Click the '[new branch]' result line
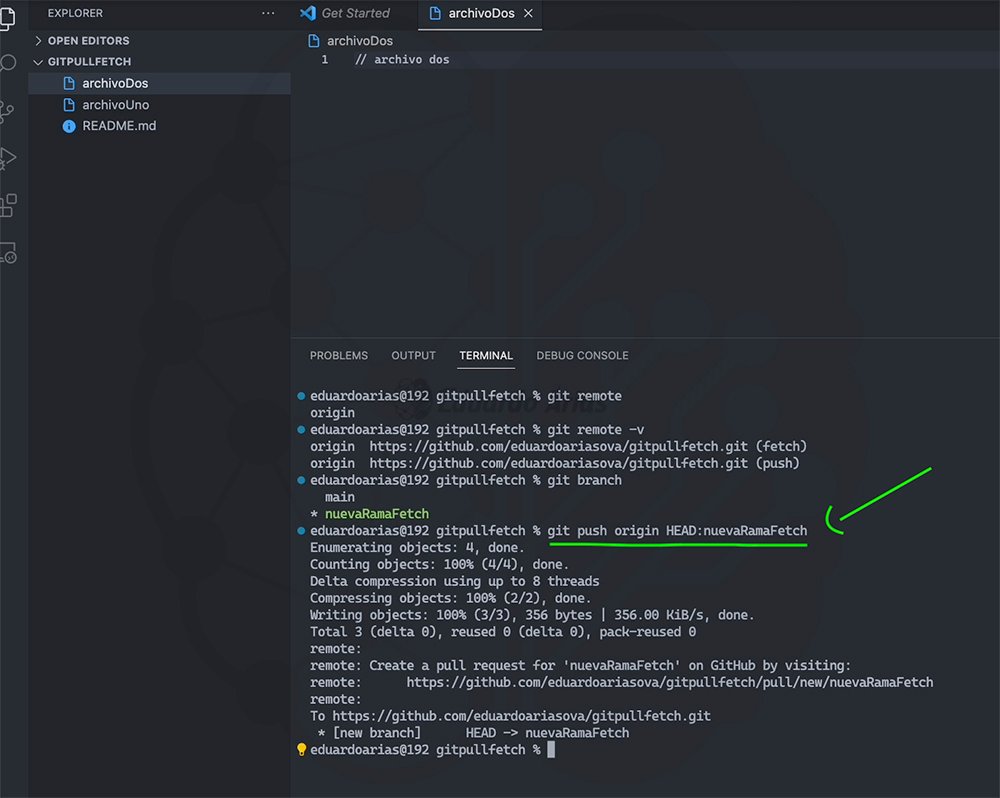The height and width of the screenshot is (798, 1000). tap(473, 733)
